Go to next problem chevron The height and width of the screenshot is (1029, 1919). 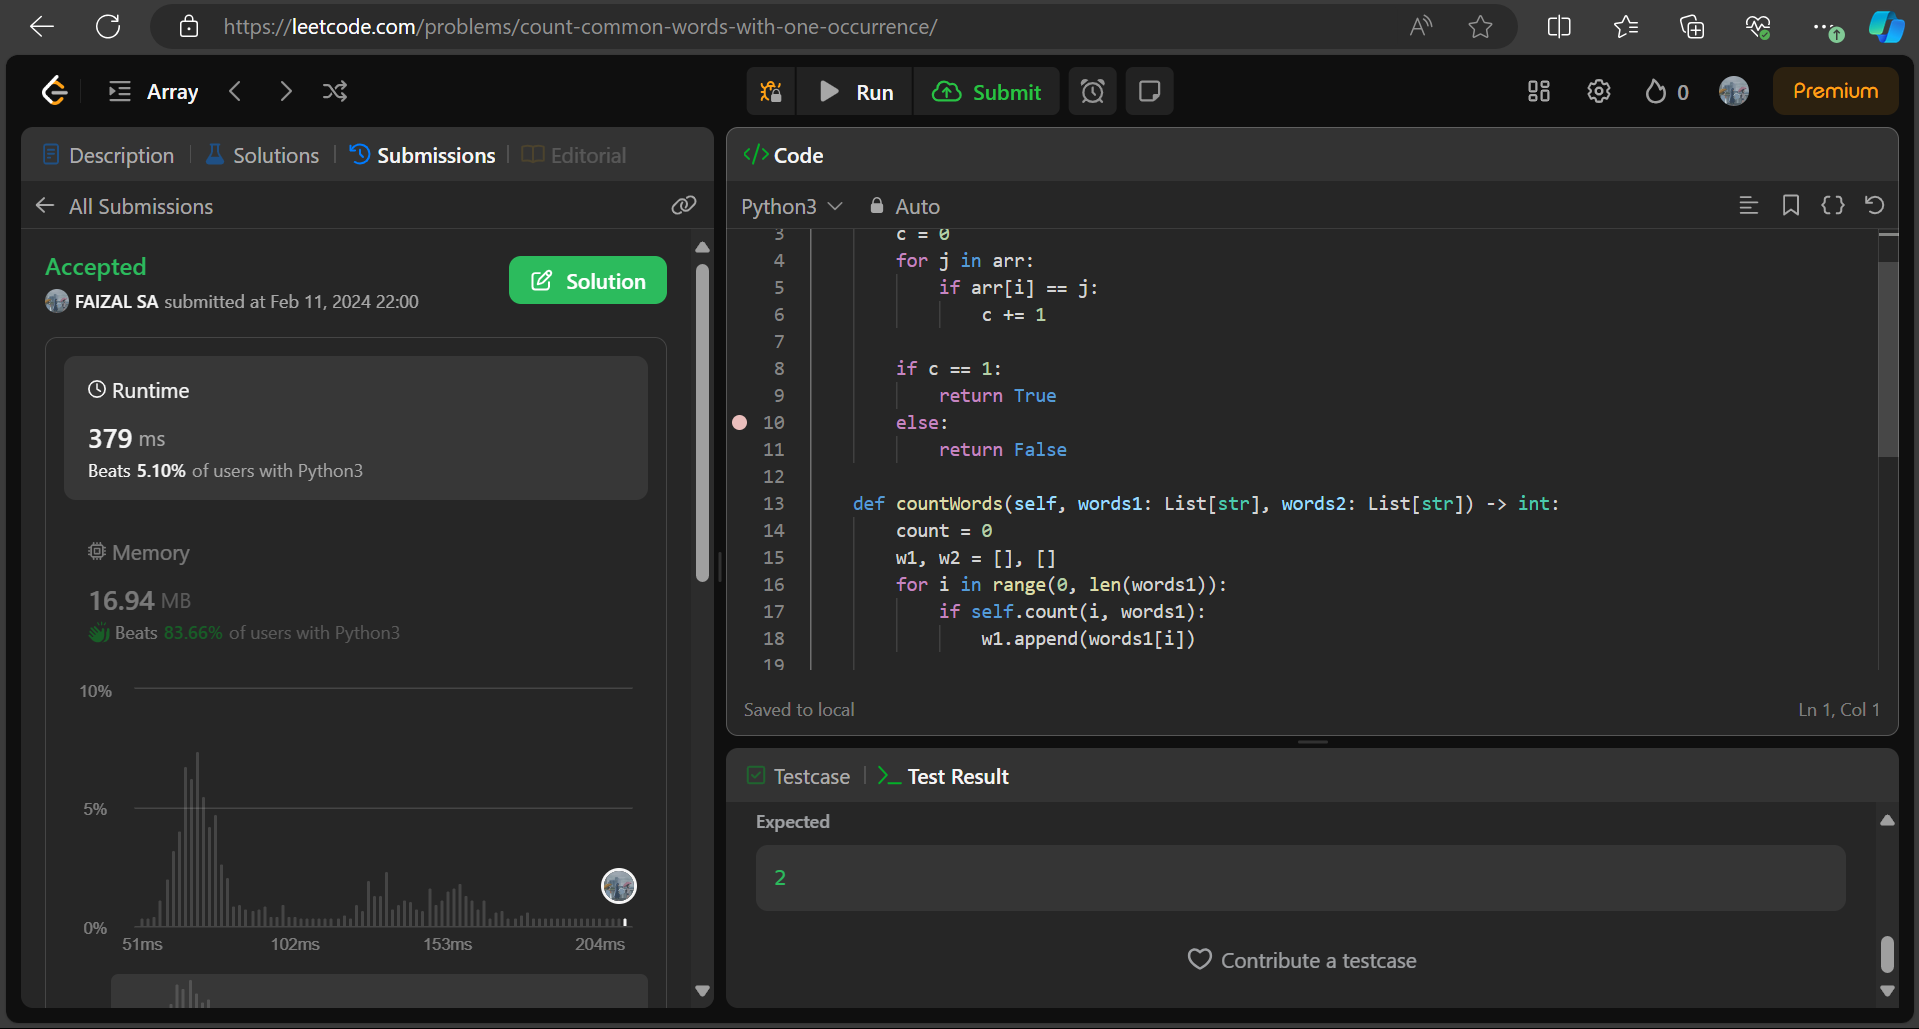pos(286,92)
